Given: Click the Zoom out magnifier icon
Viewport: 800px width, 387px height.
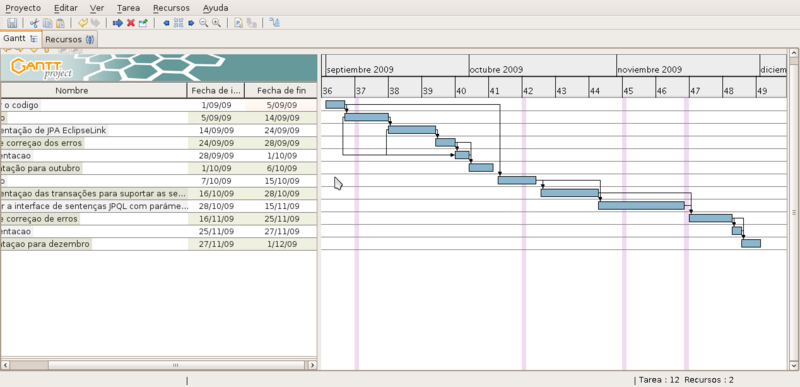Looking at the screenshot, I should pos(204,23).
